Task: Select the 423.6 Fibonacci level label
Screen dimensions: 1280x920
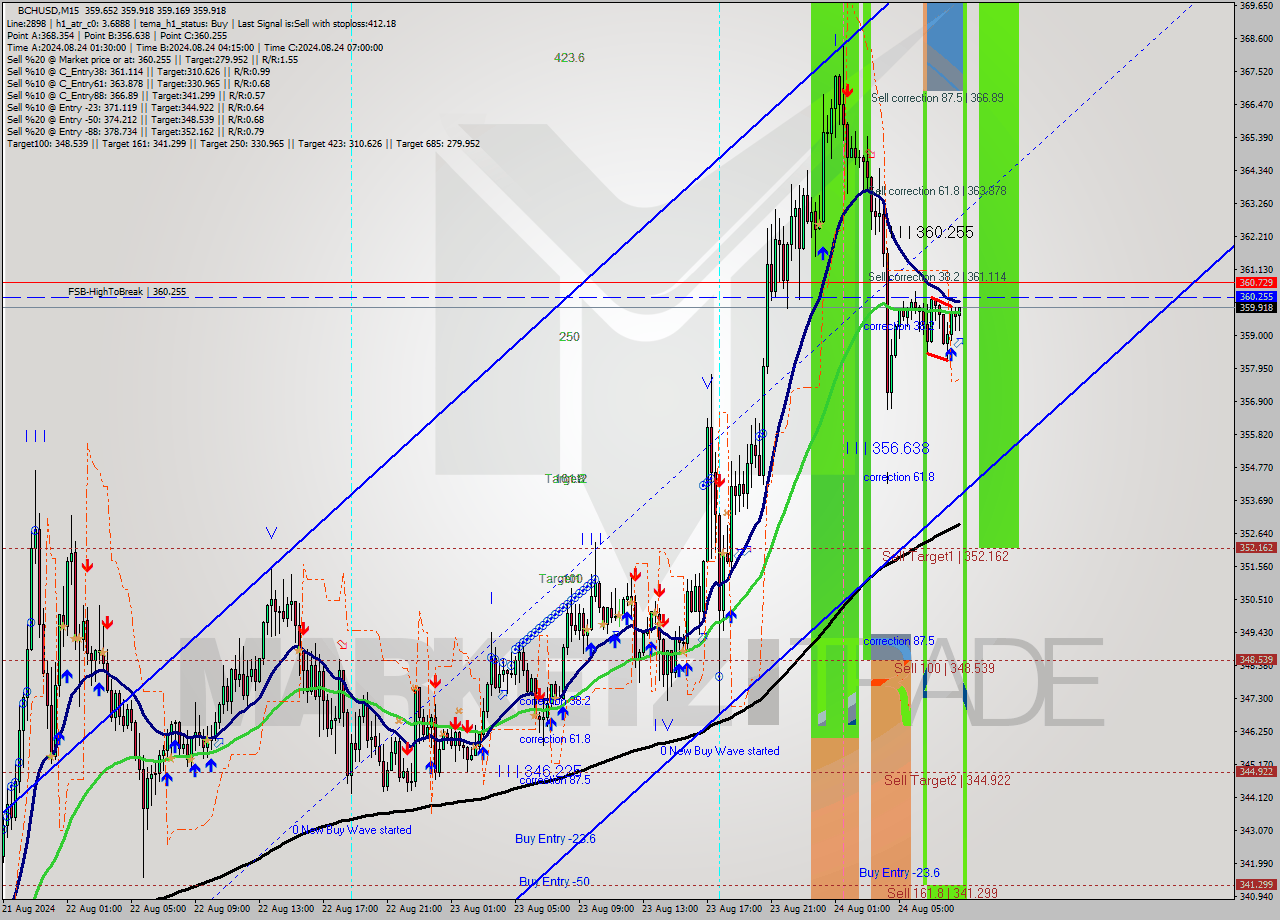Action: [569, 58]
